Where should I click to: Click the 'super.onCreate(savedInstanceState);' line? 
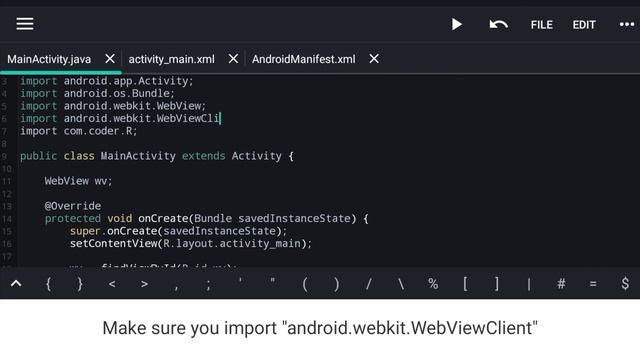click(178, 231)
